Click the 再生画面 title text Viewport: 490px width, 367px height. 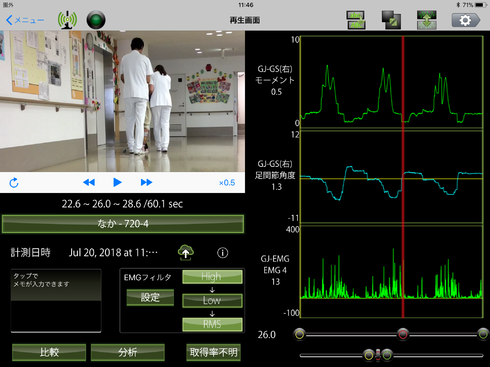tap(245, 20)
